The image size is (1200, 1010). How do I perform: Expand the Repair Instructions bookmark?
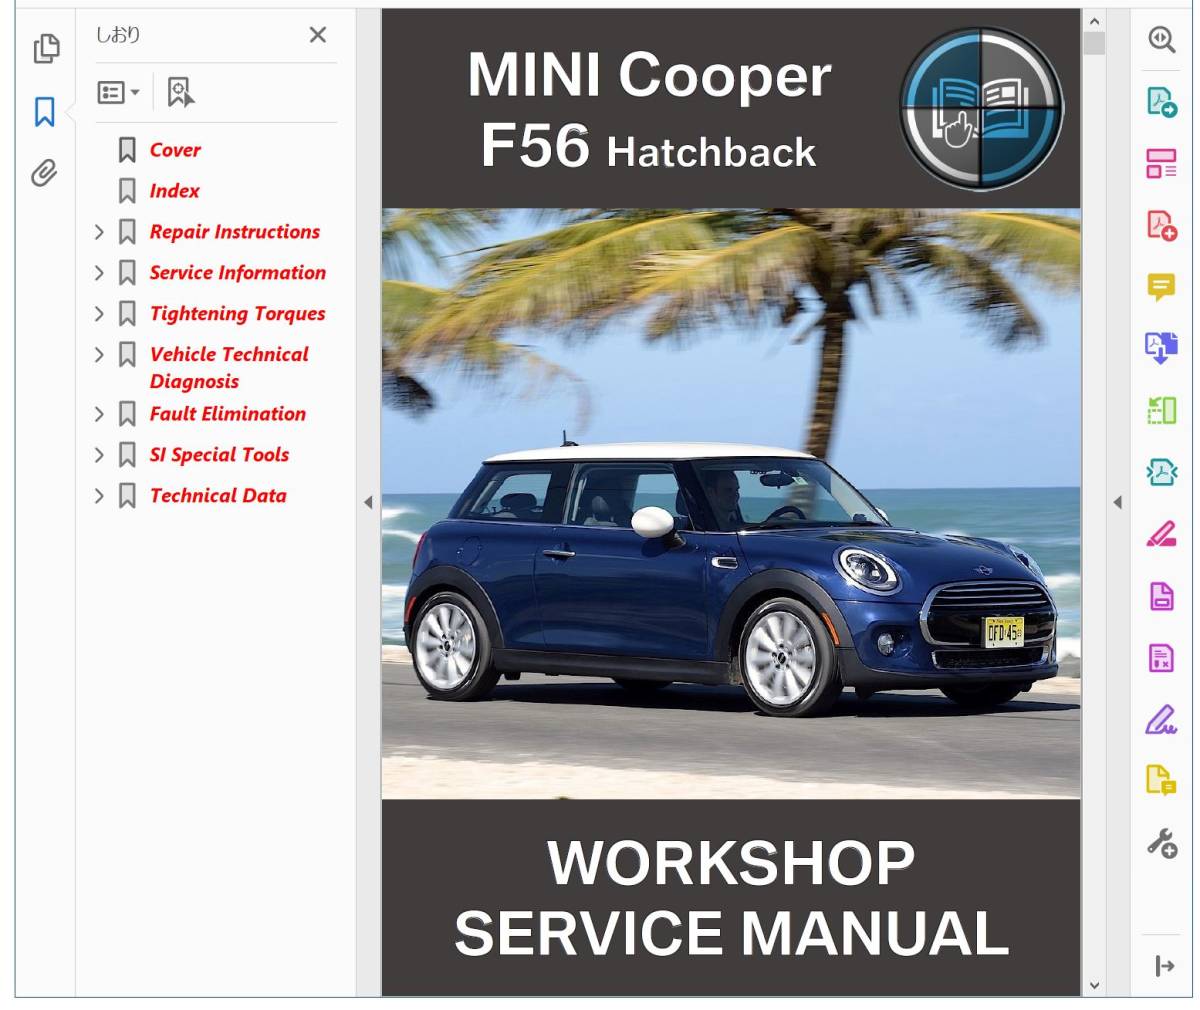pyautogui.click(x=99, y=232)
